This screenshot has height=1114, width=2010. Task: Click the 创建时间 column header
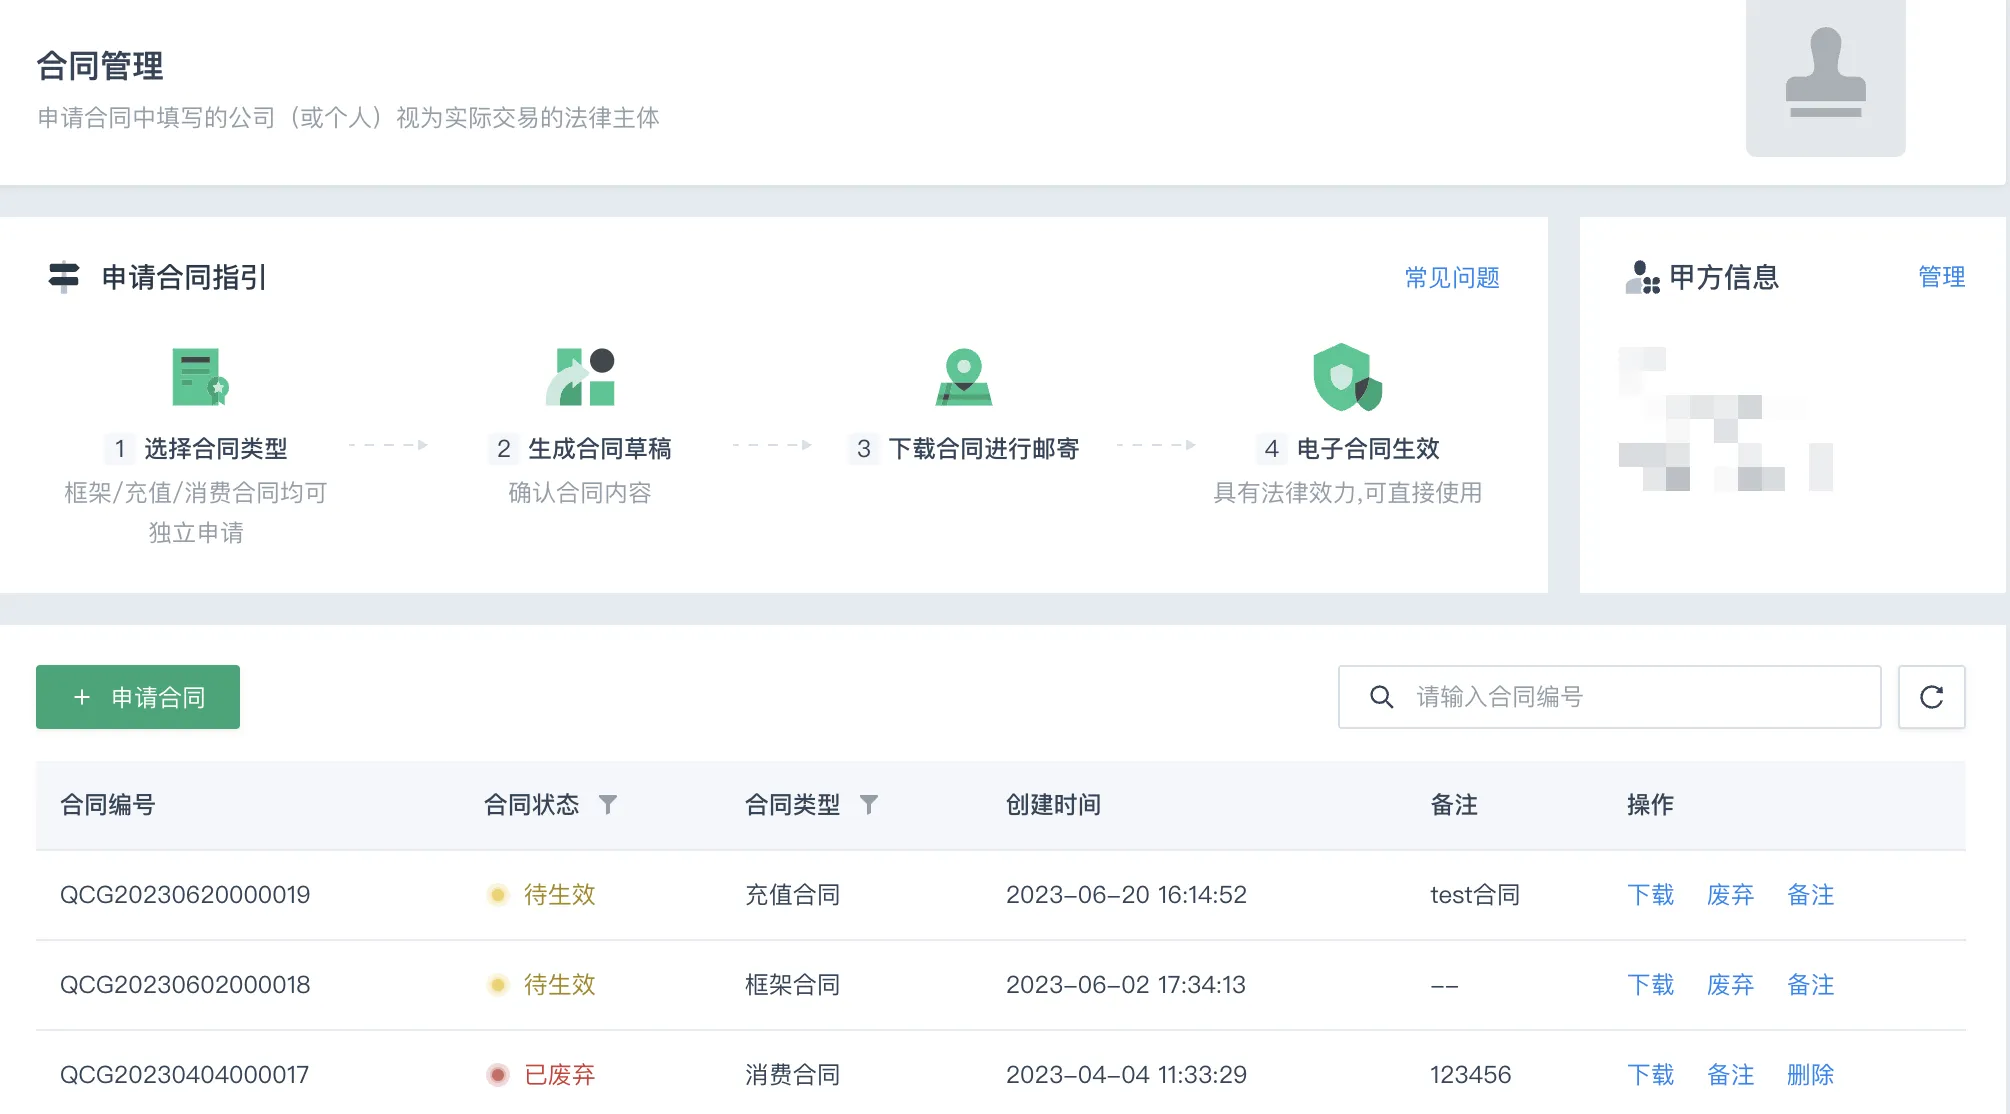(x=1053, y=804)
